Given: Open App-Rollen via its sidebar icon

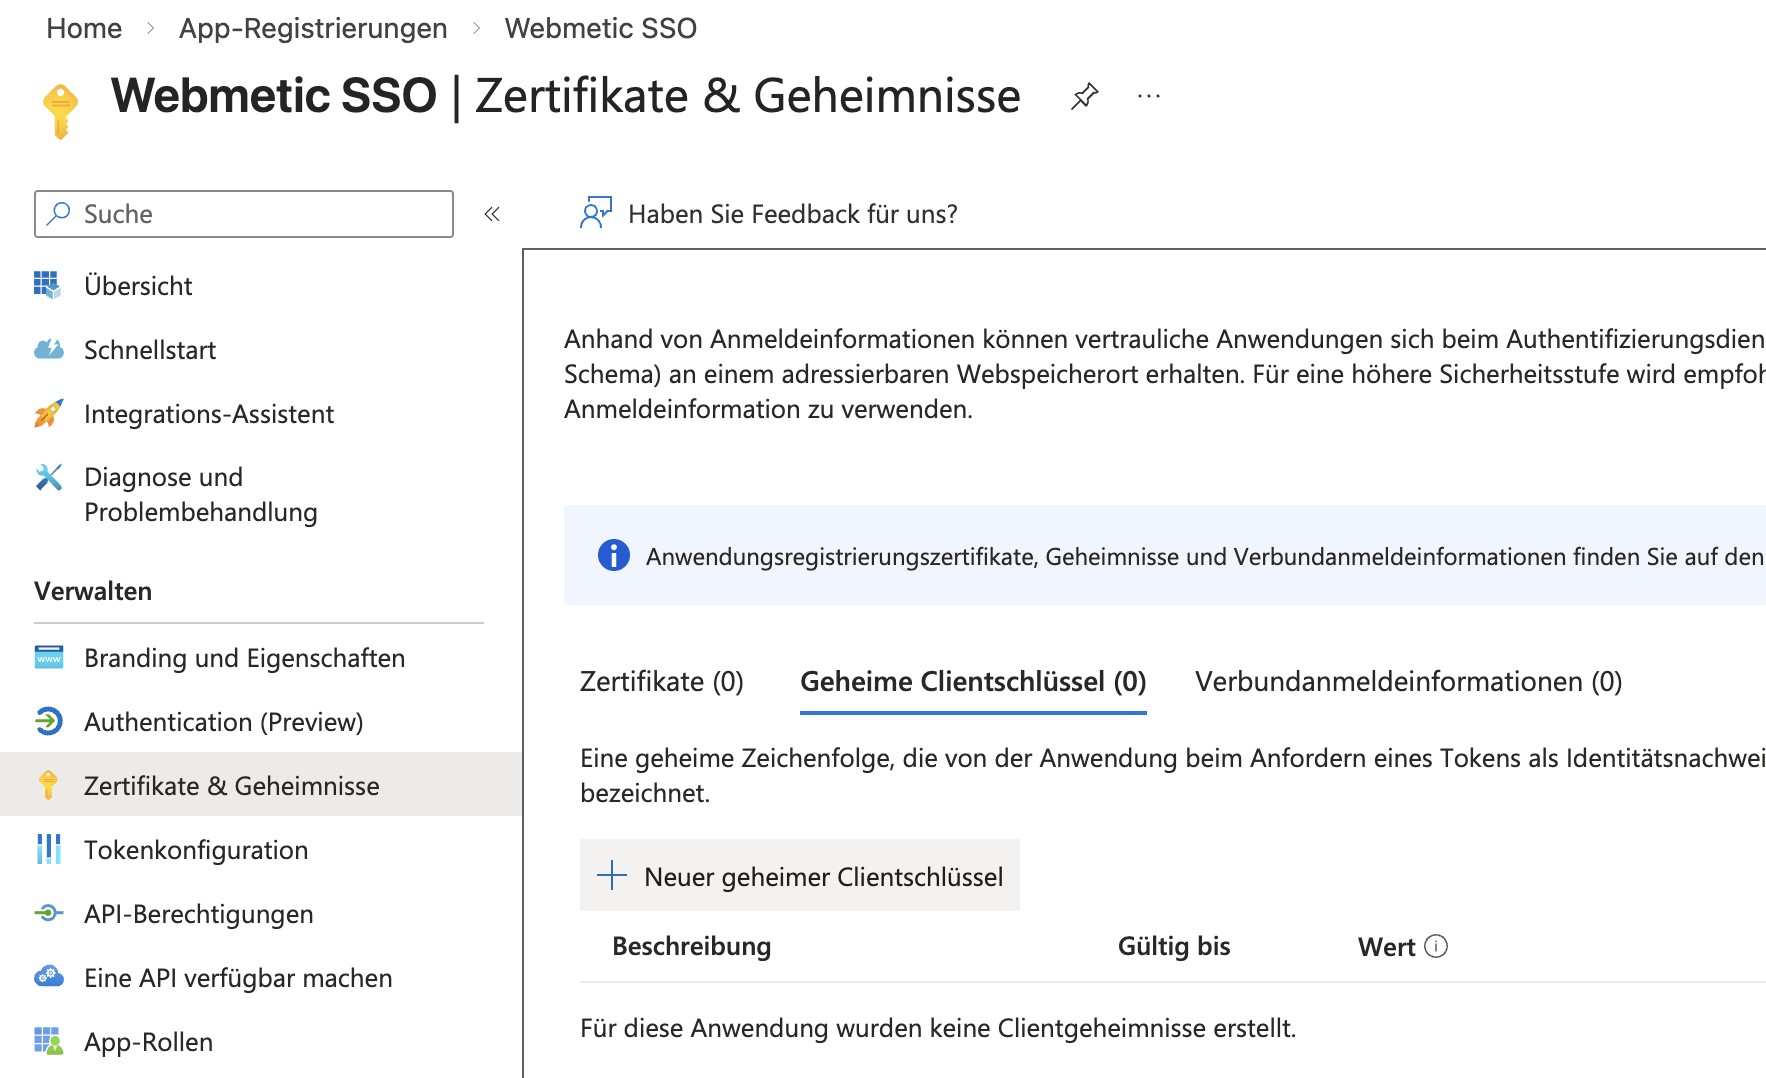Looking at the screenshot, I should [x=47, y=1041].
